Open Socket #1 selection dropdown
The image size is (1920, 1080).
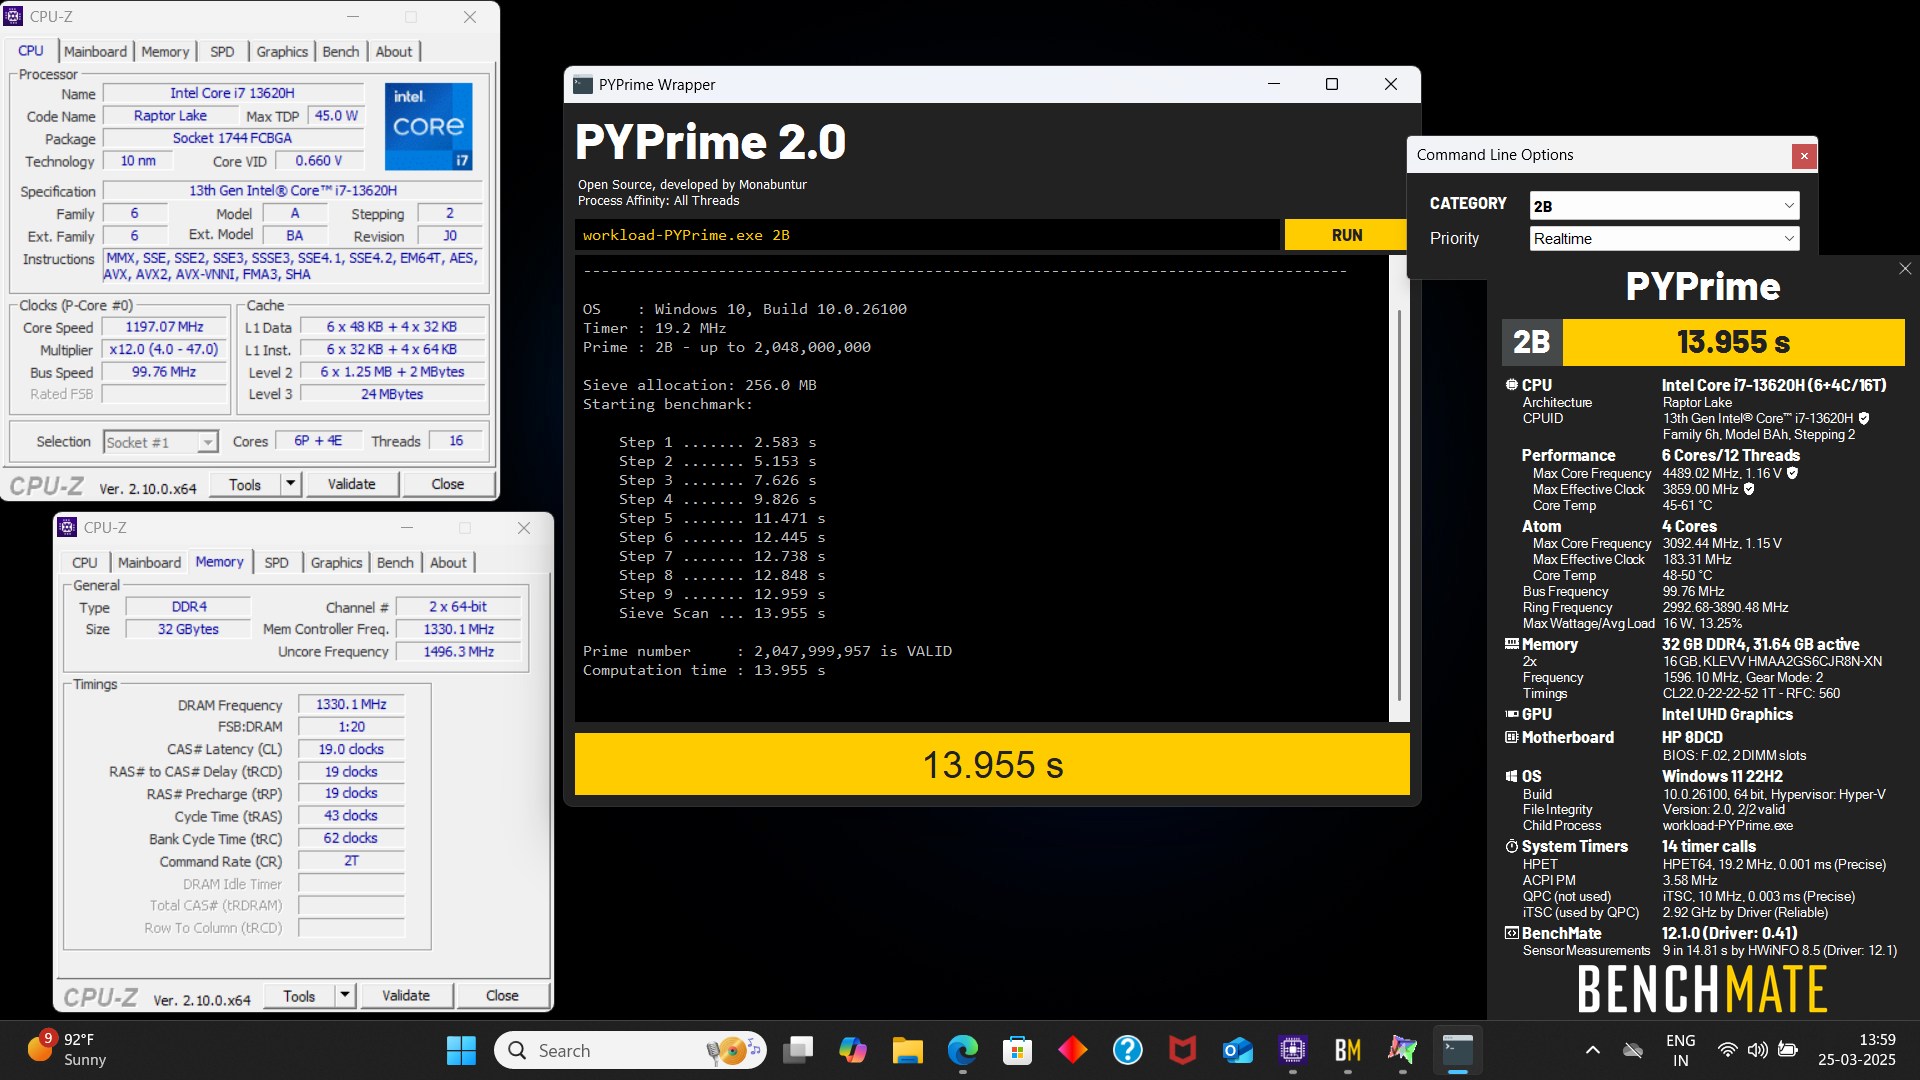pos(160,442)
